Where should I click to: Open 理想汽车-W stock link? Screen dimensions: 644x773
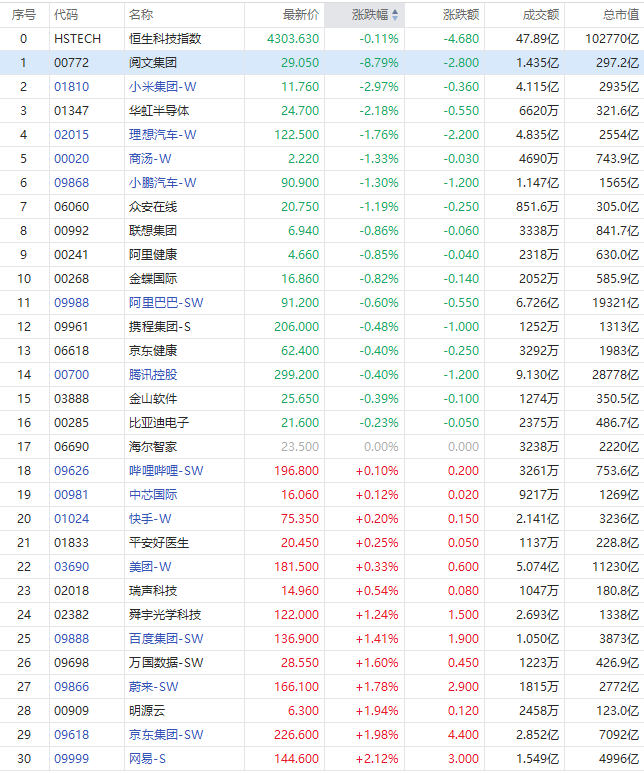point(163,135)
